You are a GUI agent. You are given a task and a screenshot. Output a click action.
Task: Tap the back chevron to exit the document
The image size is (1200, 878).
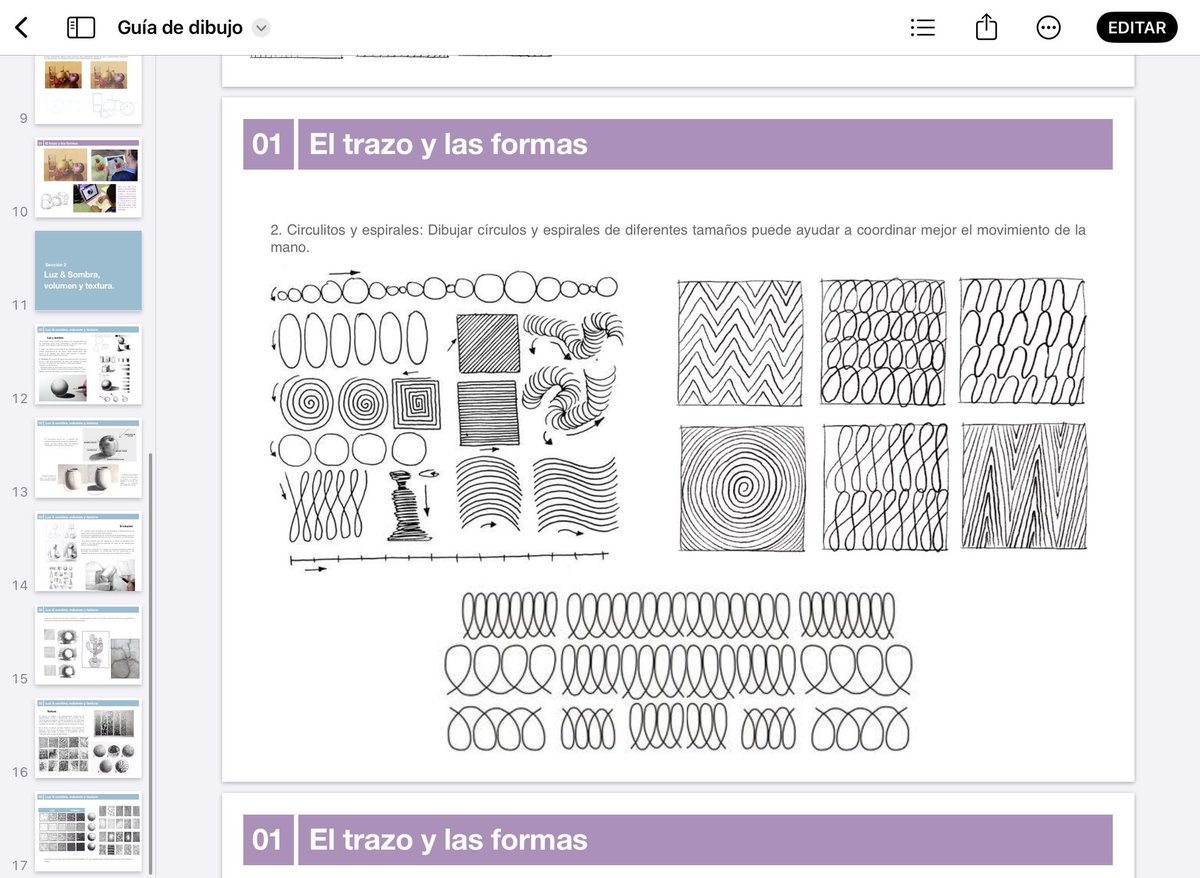22,27
